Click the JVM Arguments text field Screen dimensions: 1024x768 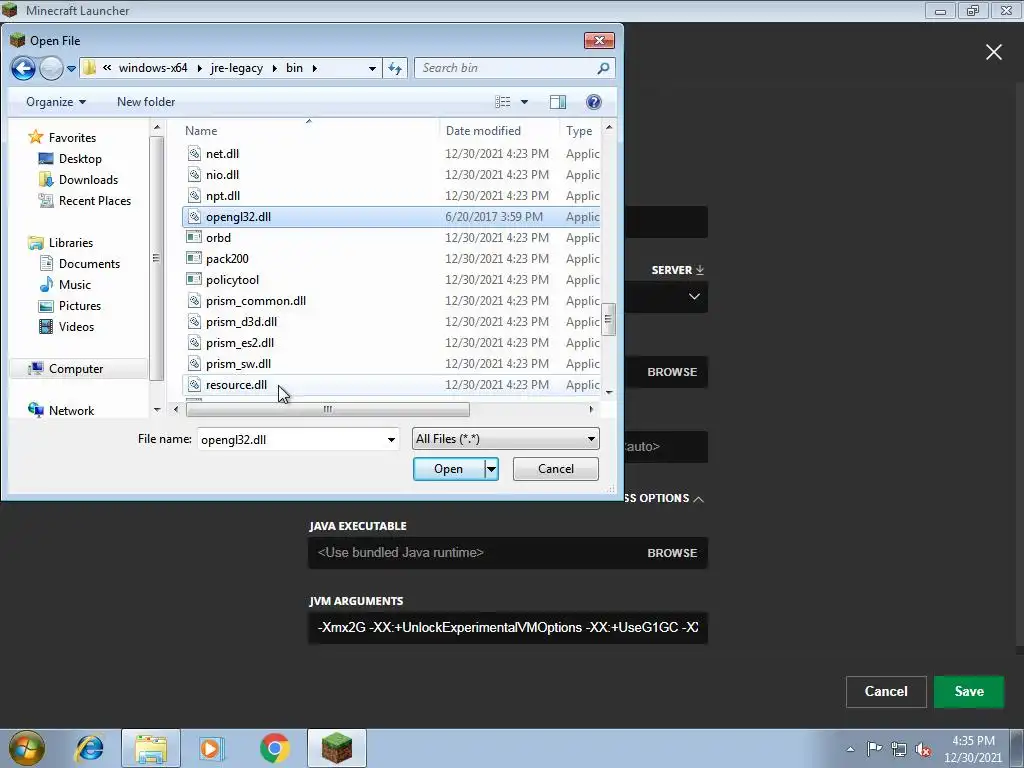[507, 628]
